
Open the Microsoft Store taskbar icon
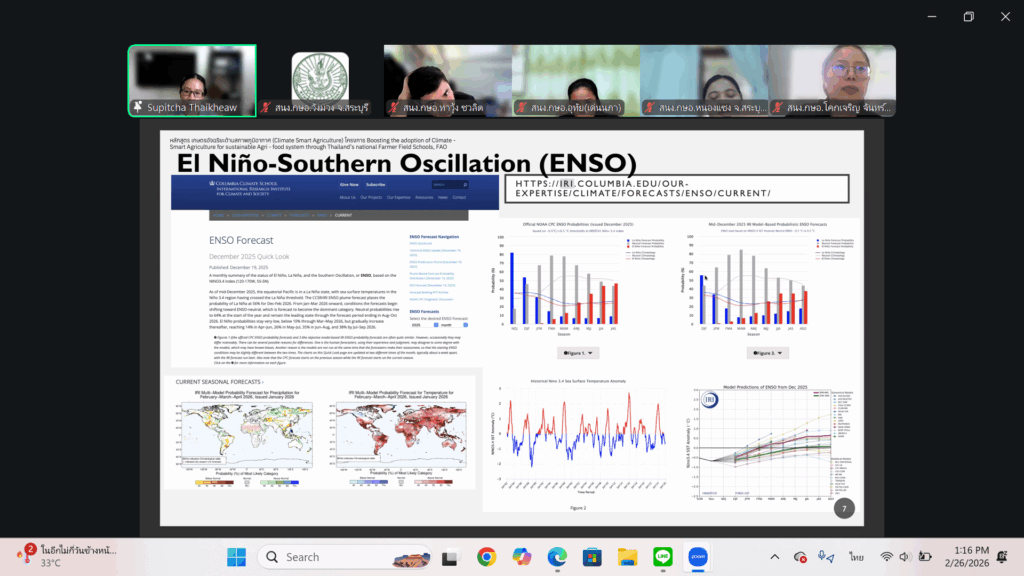point(592,557)
